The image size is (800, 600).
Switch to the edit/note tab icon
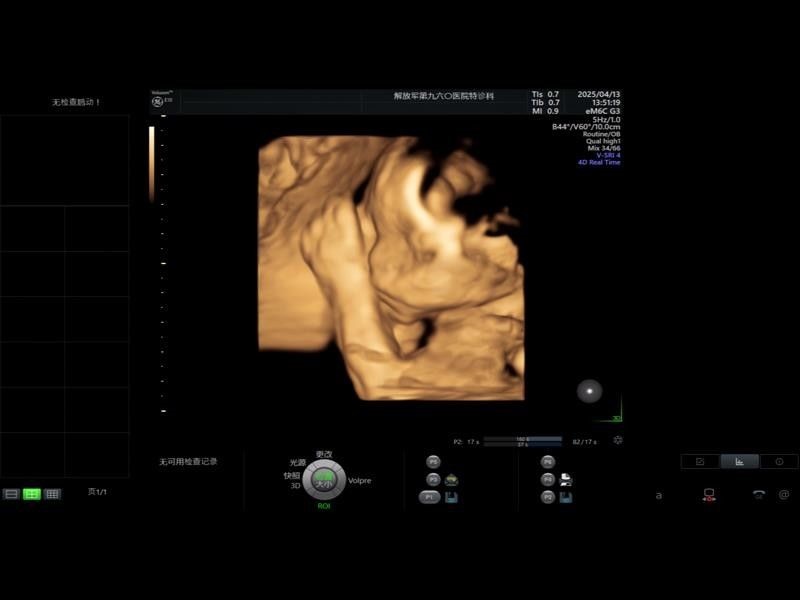[x=700, y=462]
